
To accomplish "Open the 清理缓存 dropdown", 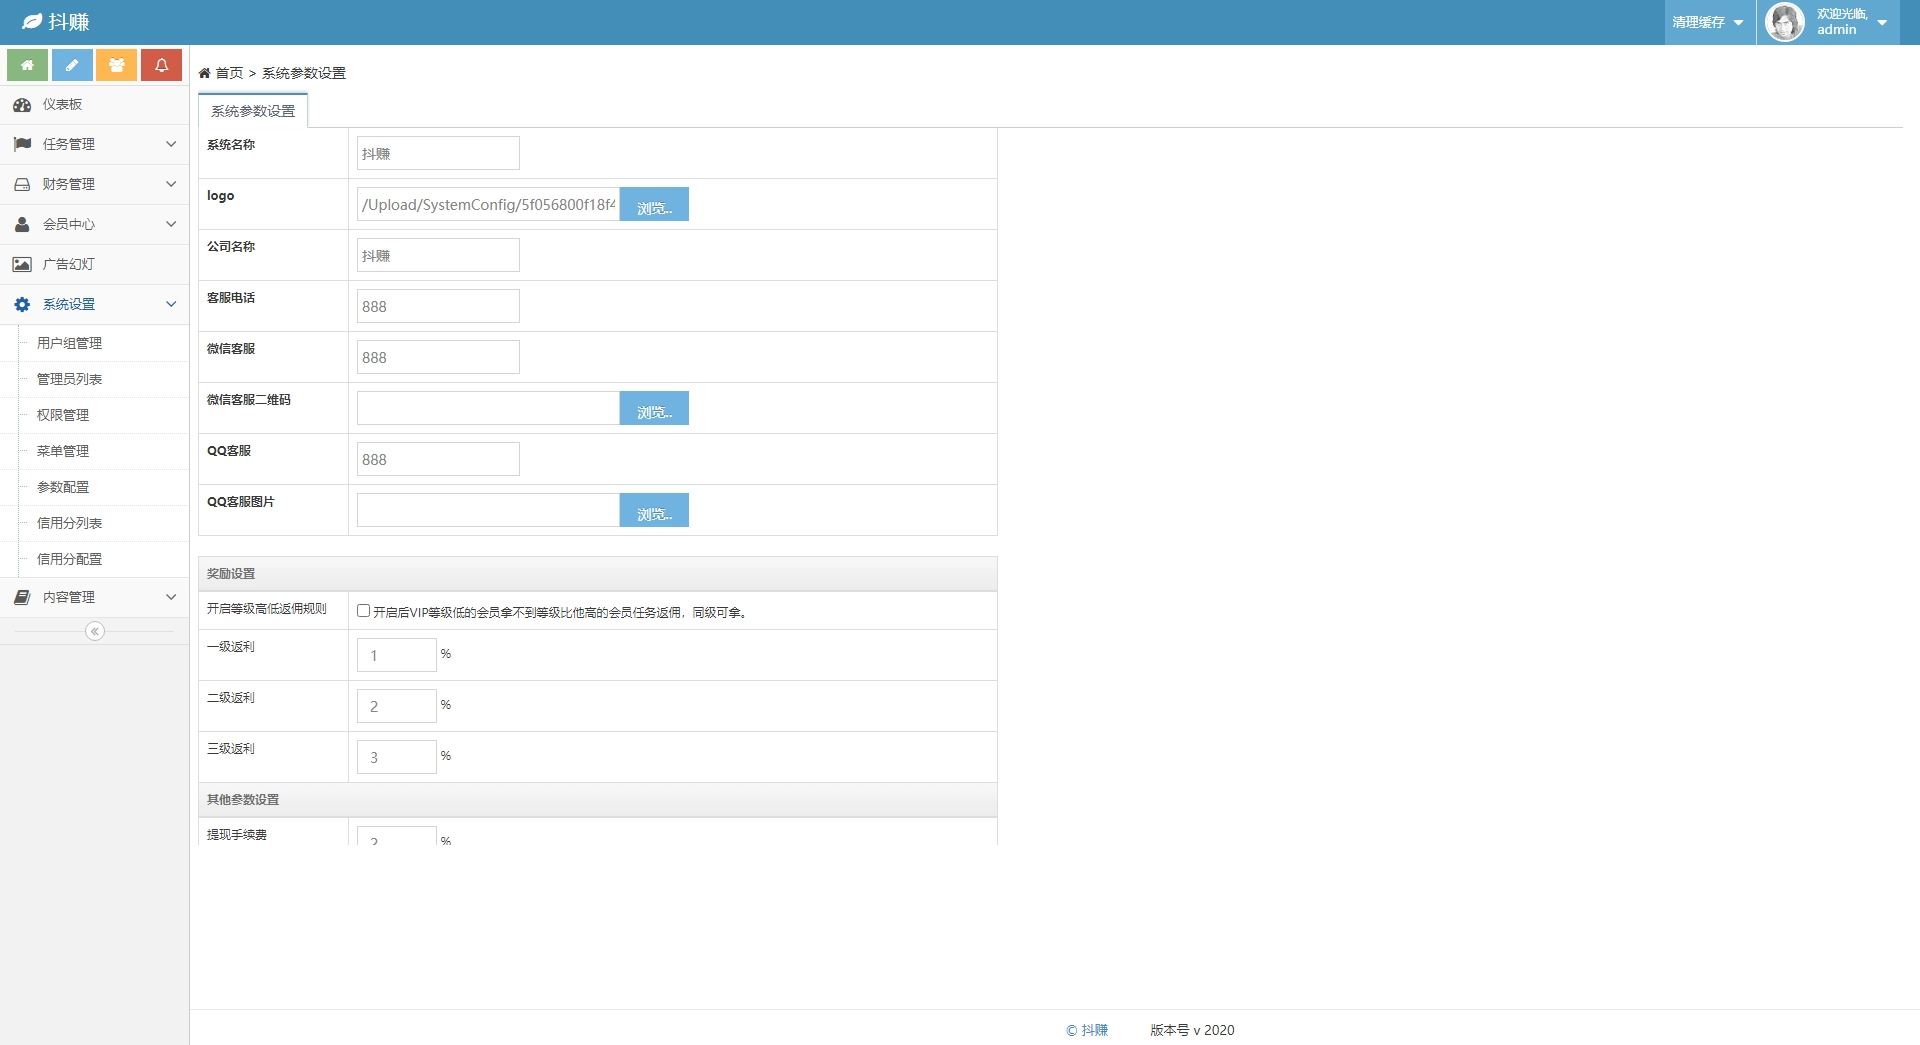I will click(1708, 22).
